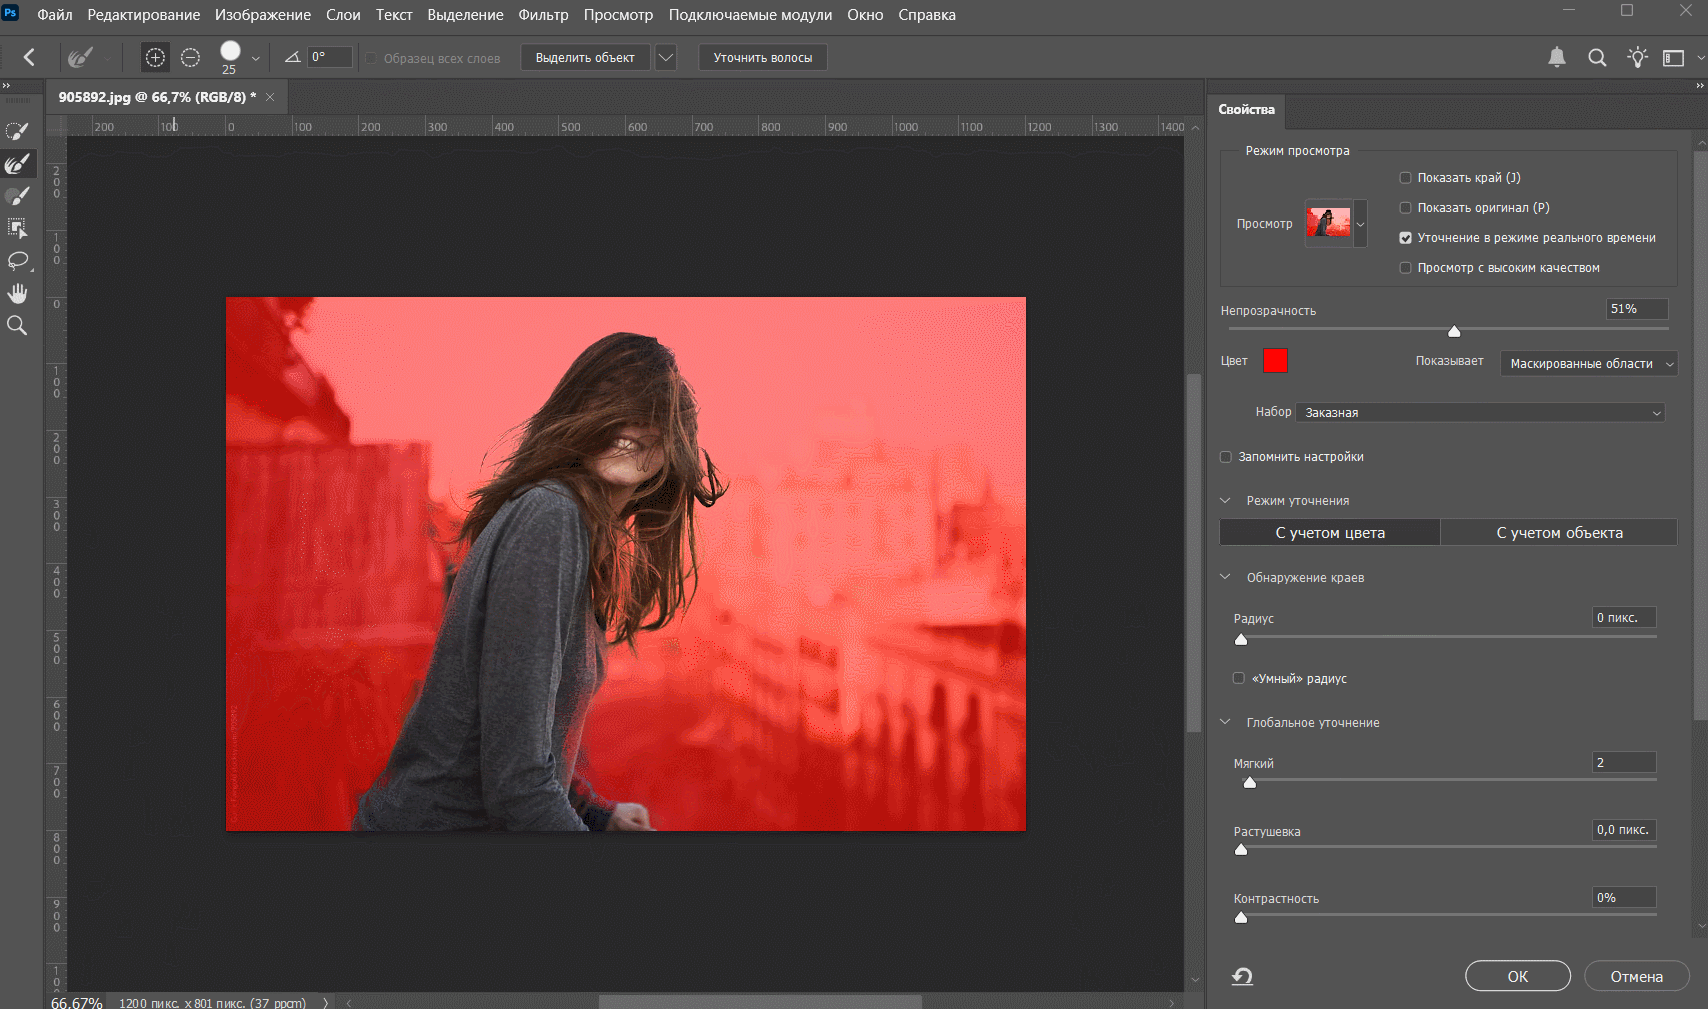Collapse the Глобальное уточнение section
The width and height of the screenshot is (1708, 1009).
pyautogui.click(x=1225, y=722)
